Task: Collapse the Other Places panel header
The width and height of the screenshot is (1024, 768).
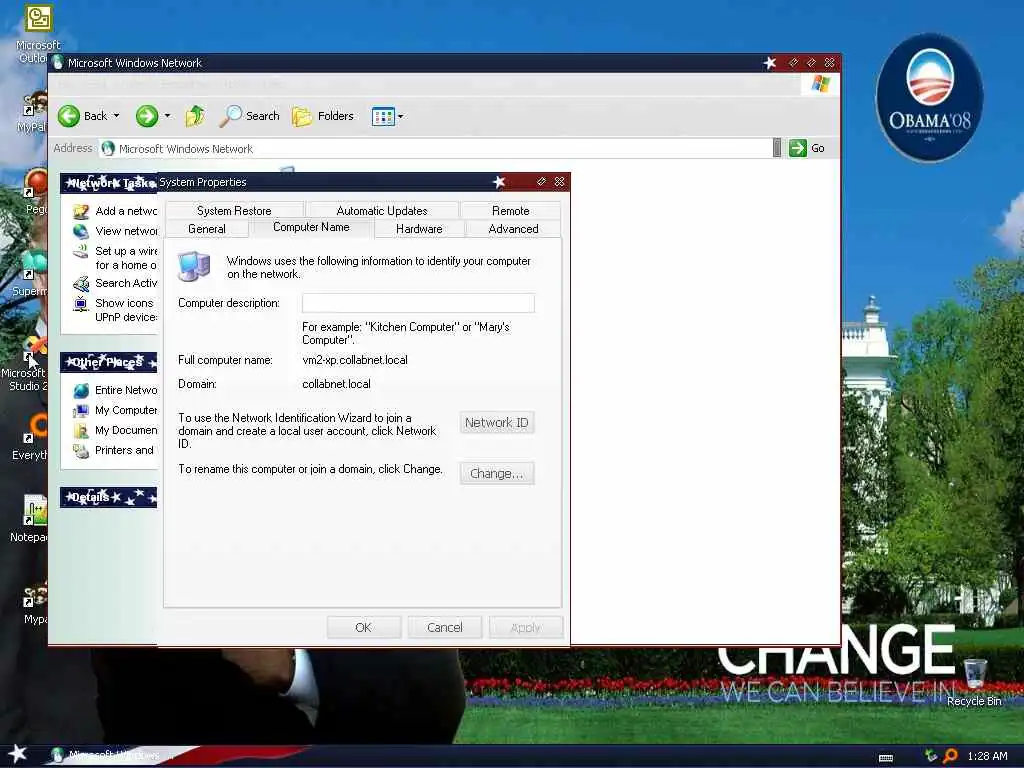Action: [x=108, y=362]
